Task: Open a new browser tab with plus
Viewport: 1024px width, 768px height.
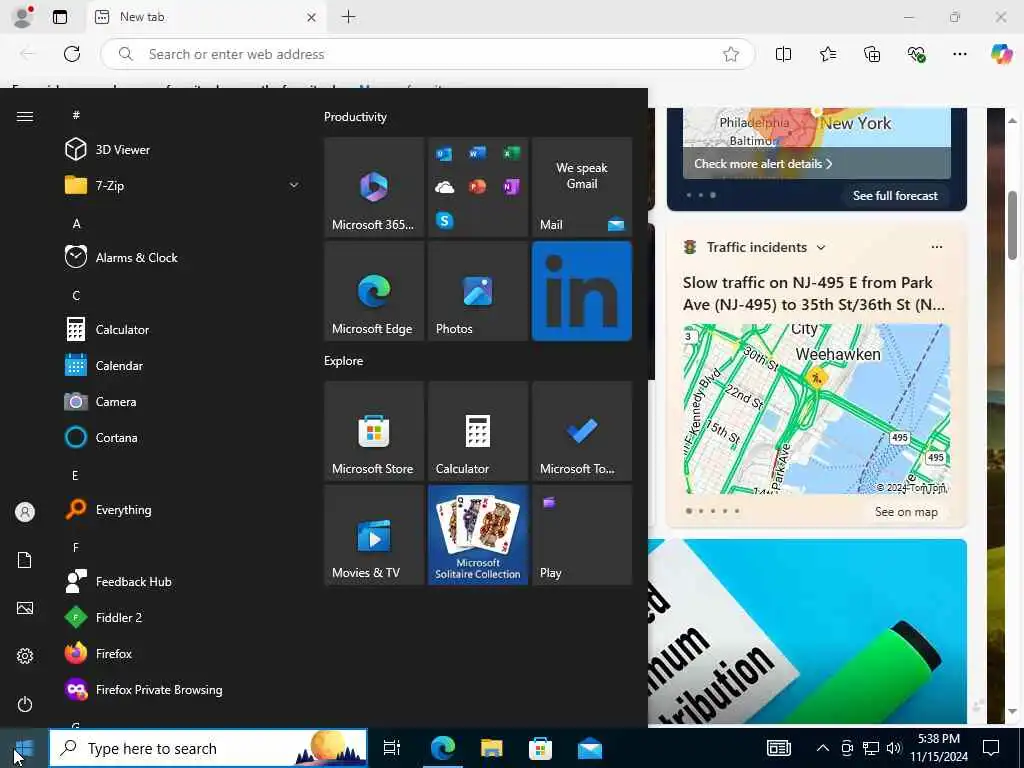Action: tap(349, 17)
